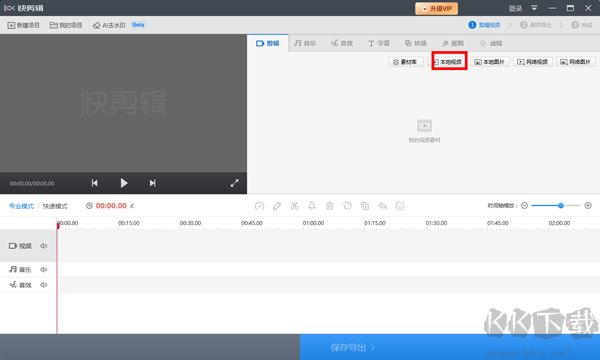Click the bell icon in edit toolbar

click(x=312, y=206)
